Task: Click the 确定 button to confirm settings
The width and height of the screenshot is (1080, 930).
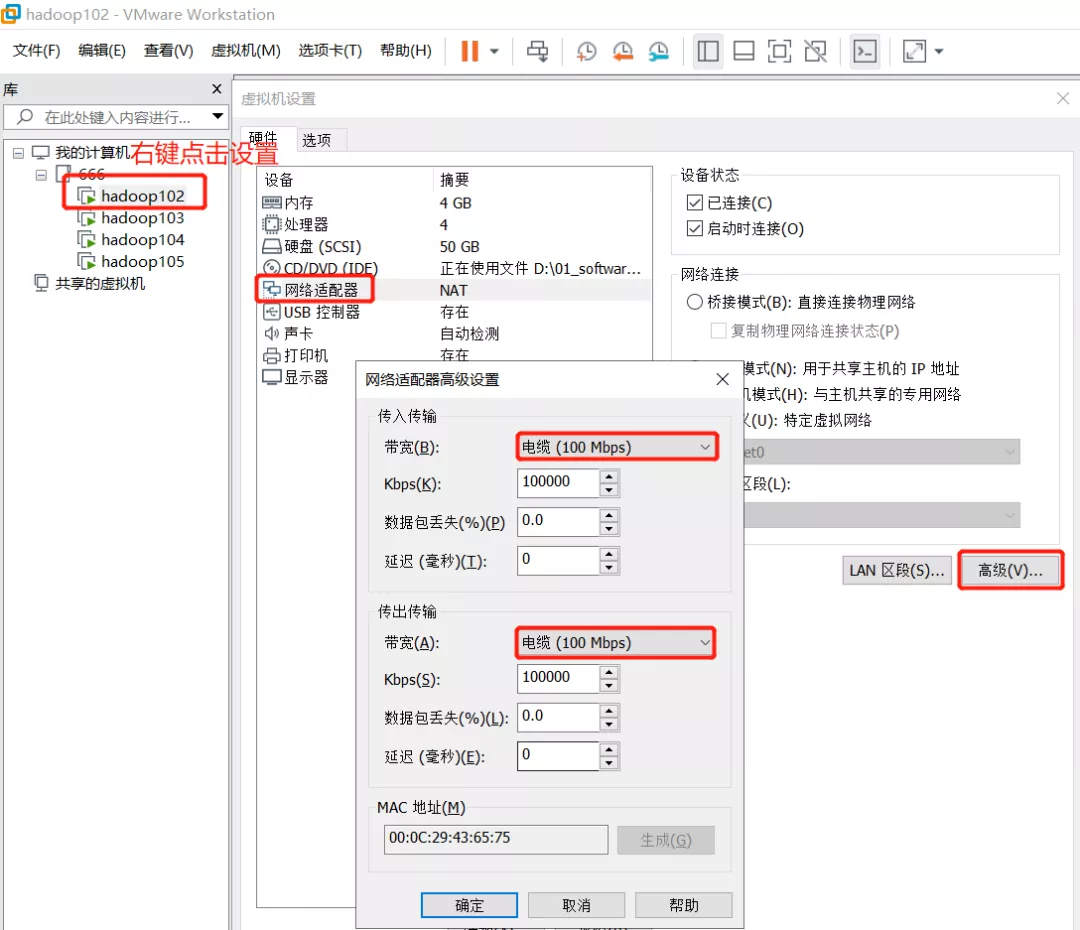Action: (x=469, y=905)
